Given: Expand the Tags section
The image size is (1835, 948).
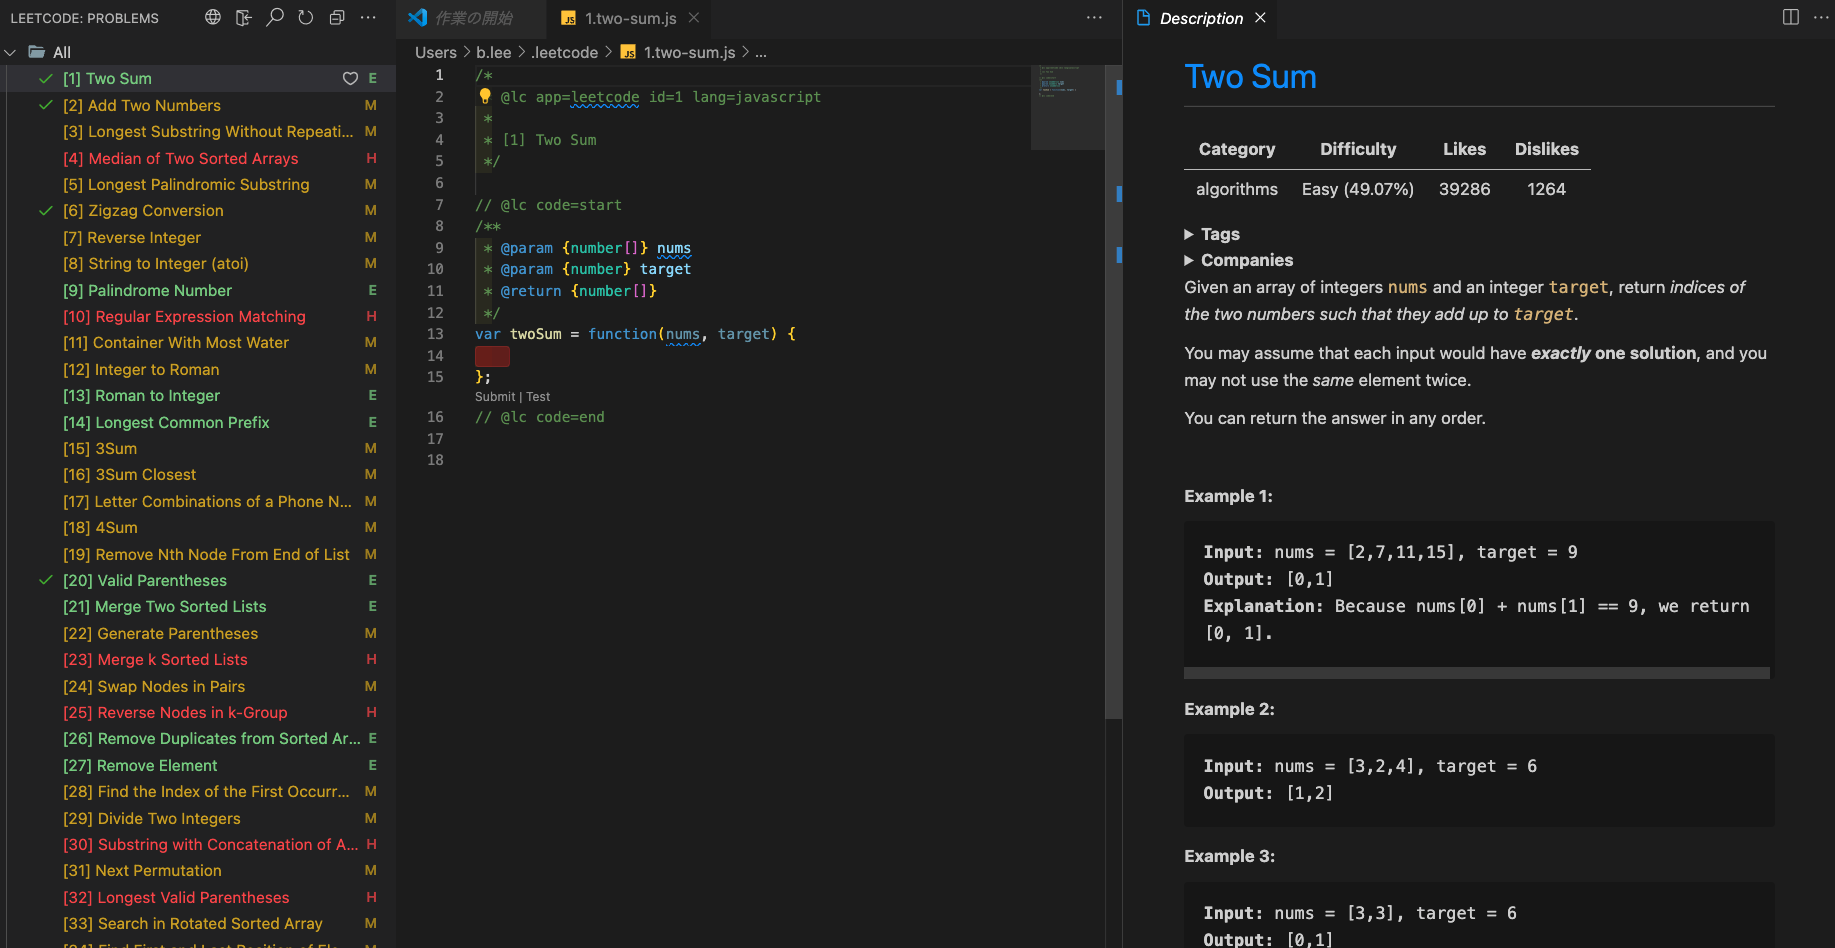Looking at the screenshot, I should (1212, 234).
